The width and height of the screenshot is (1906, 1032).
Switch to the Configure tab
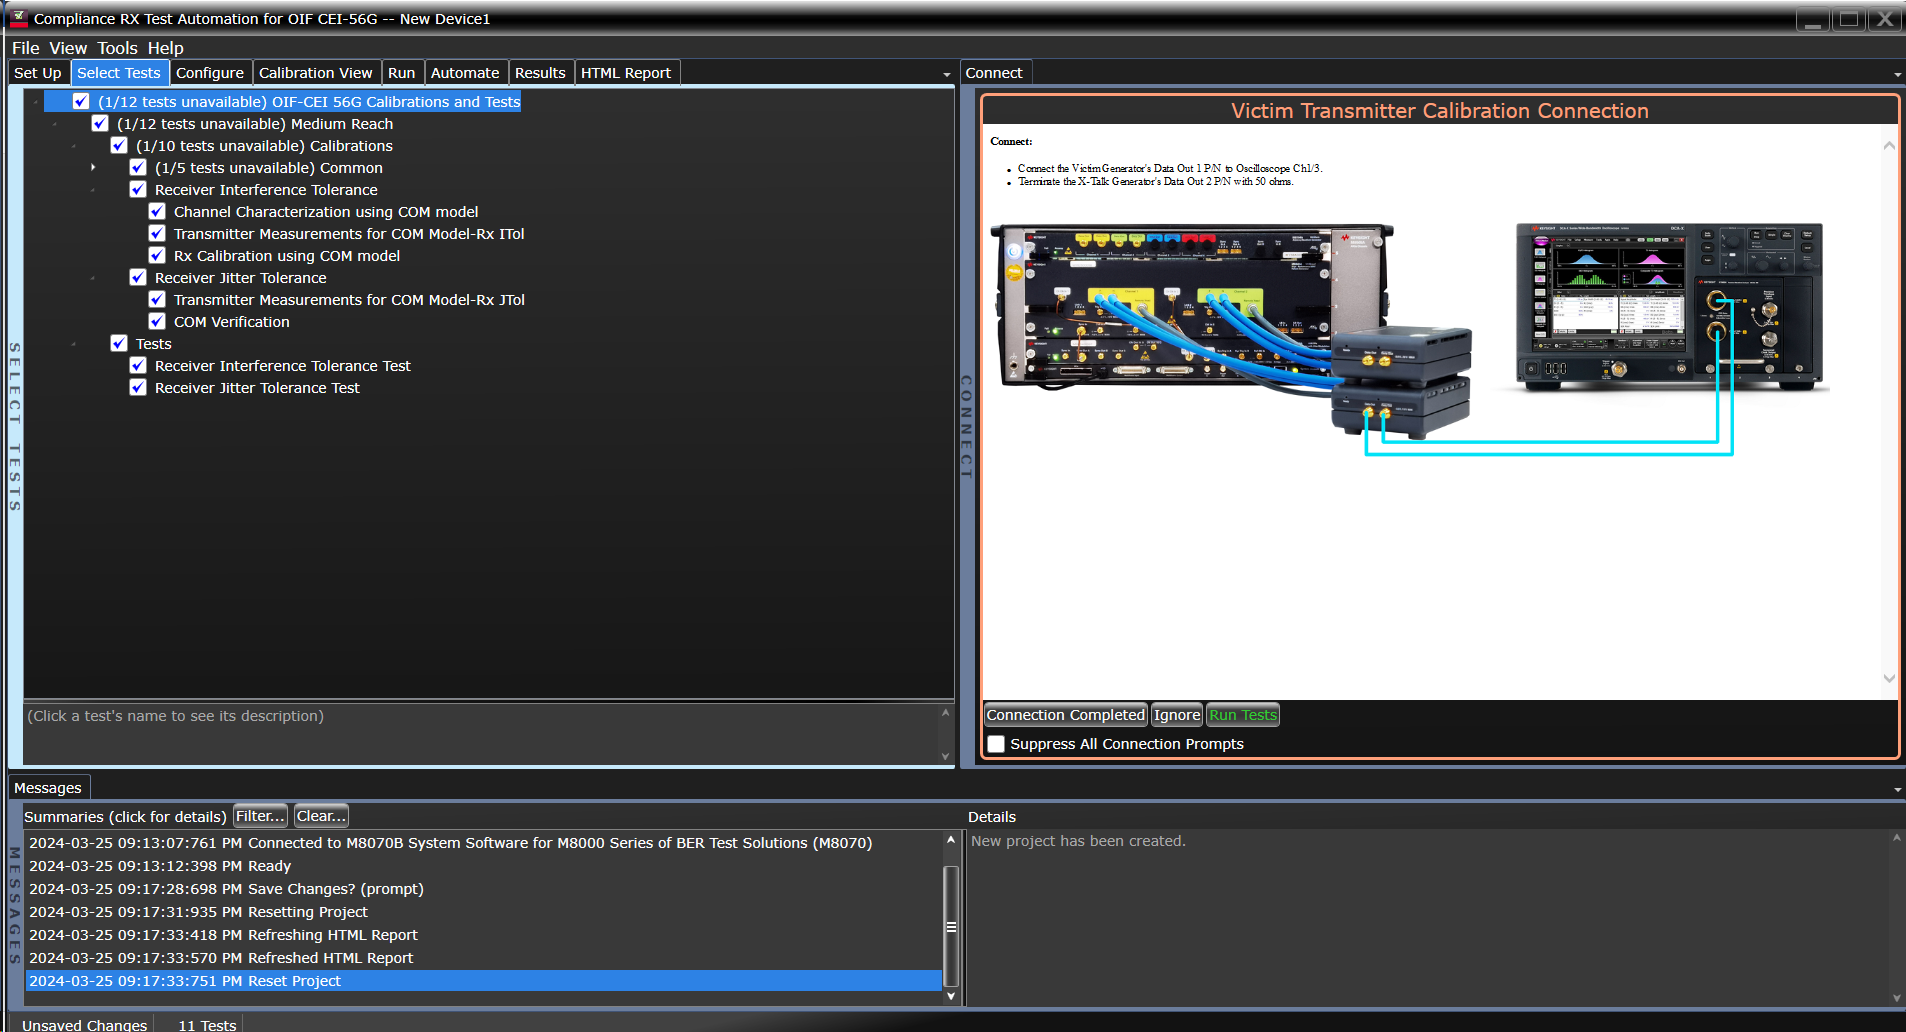pyautogui.click(x=210, y=72)
